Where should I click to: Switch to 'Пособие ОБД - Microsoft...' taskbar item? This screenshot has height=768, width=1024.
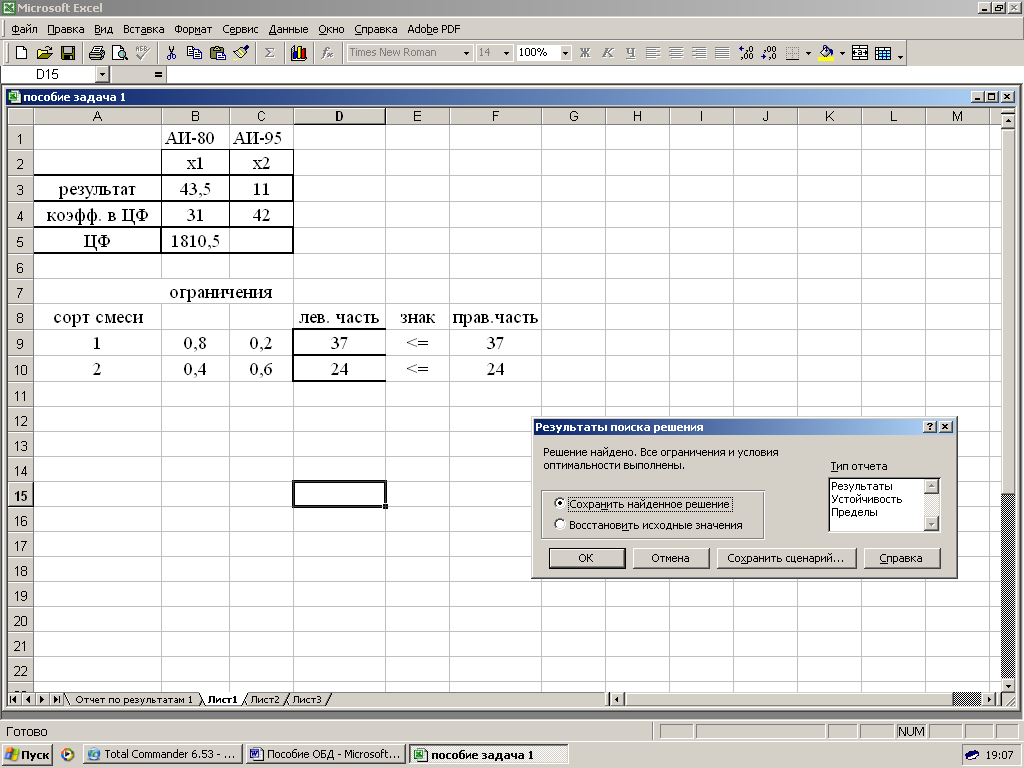[x=327, y=754]
